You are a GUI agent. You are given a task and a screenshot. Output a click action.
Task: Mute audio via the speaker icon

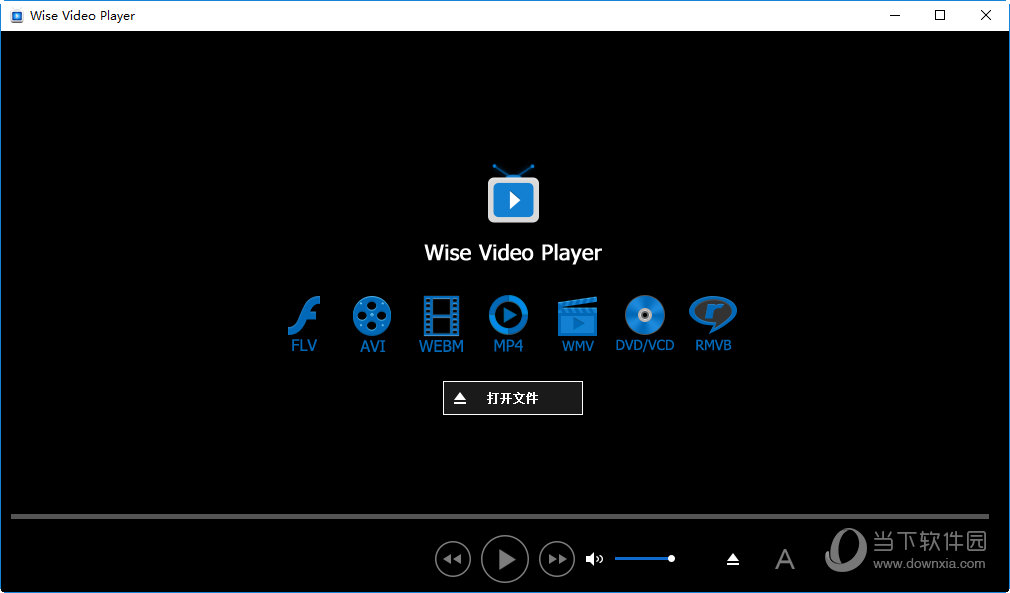(594, 559)
